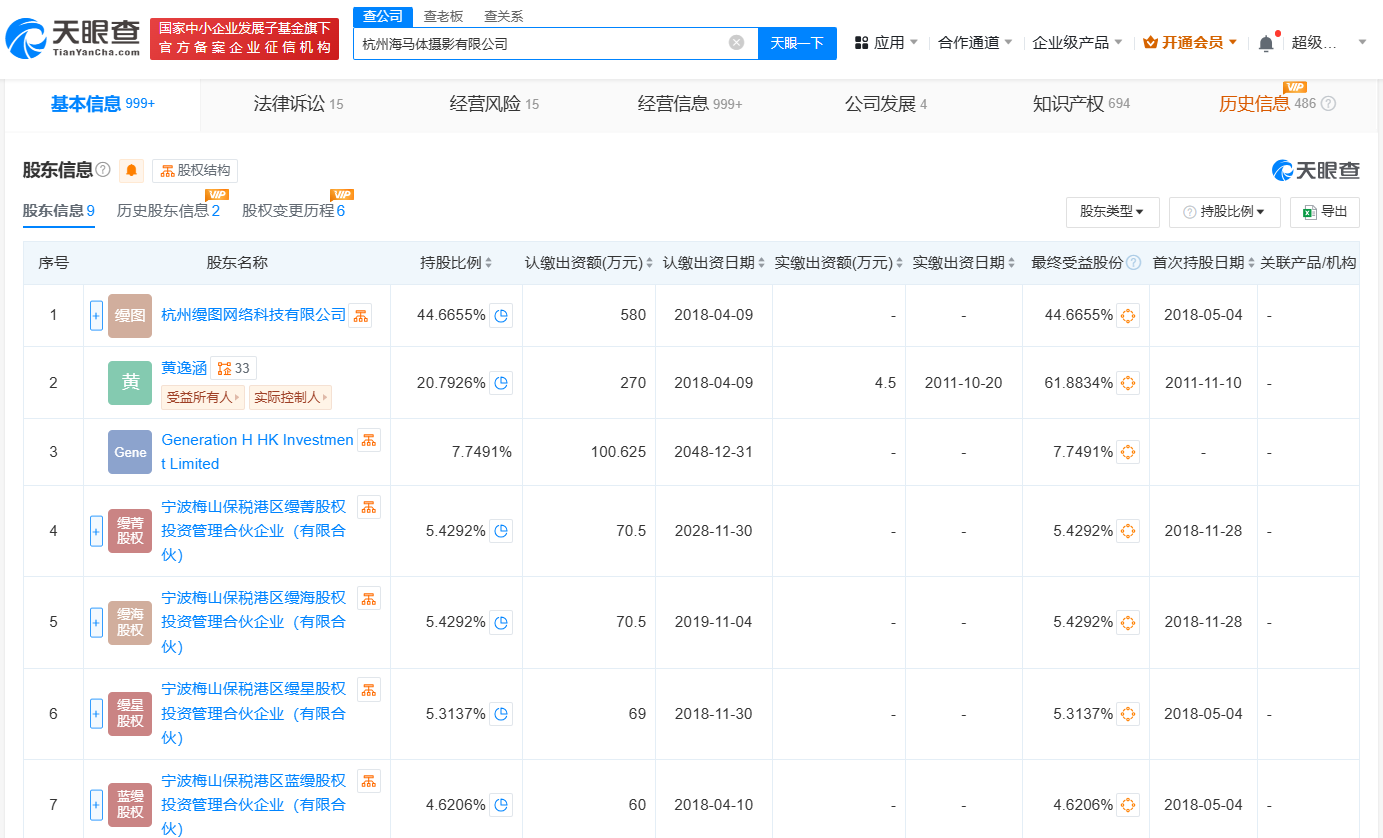The height and width of the screenshot is (838, 1383).
Task: Expand row 1 shareholder with plus toggle
Action: (96, 316)
